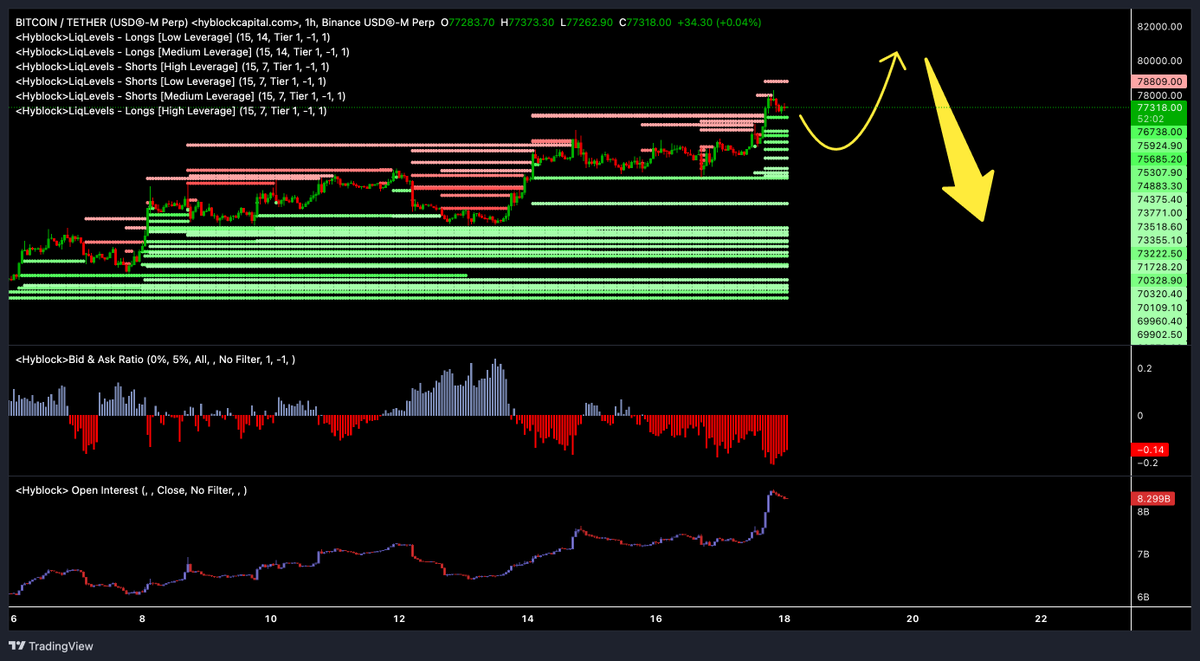This screenshot has width=1200, height=661.
Task: Click date 8 on the time axis
Action: pyautogui.click(x=142, y=619)
